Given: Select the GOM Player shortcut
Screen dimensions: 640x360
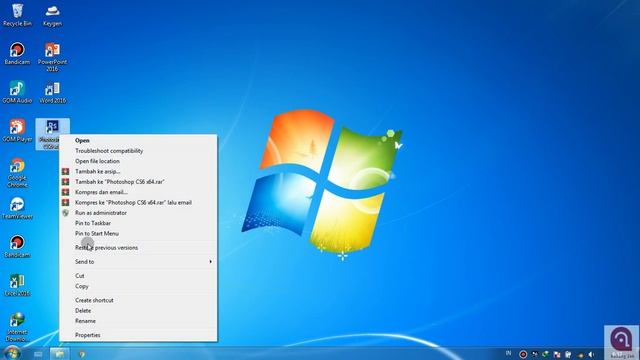Looking at the screenshot, I should point(17,131).
